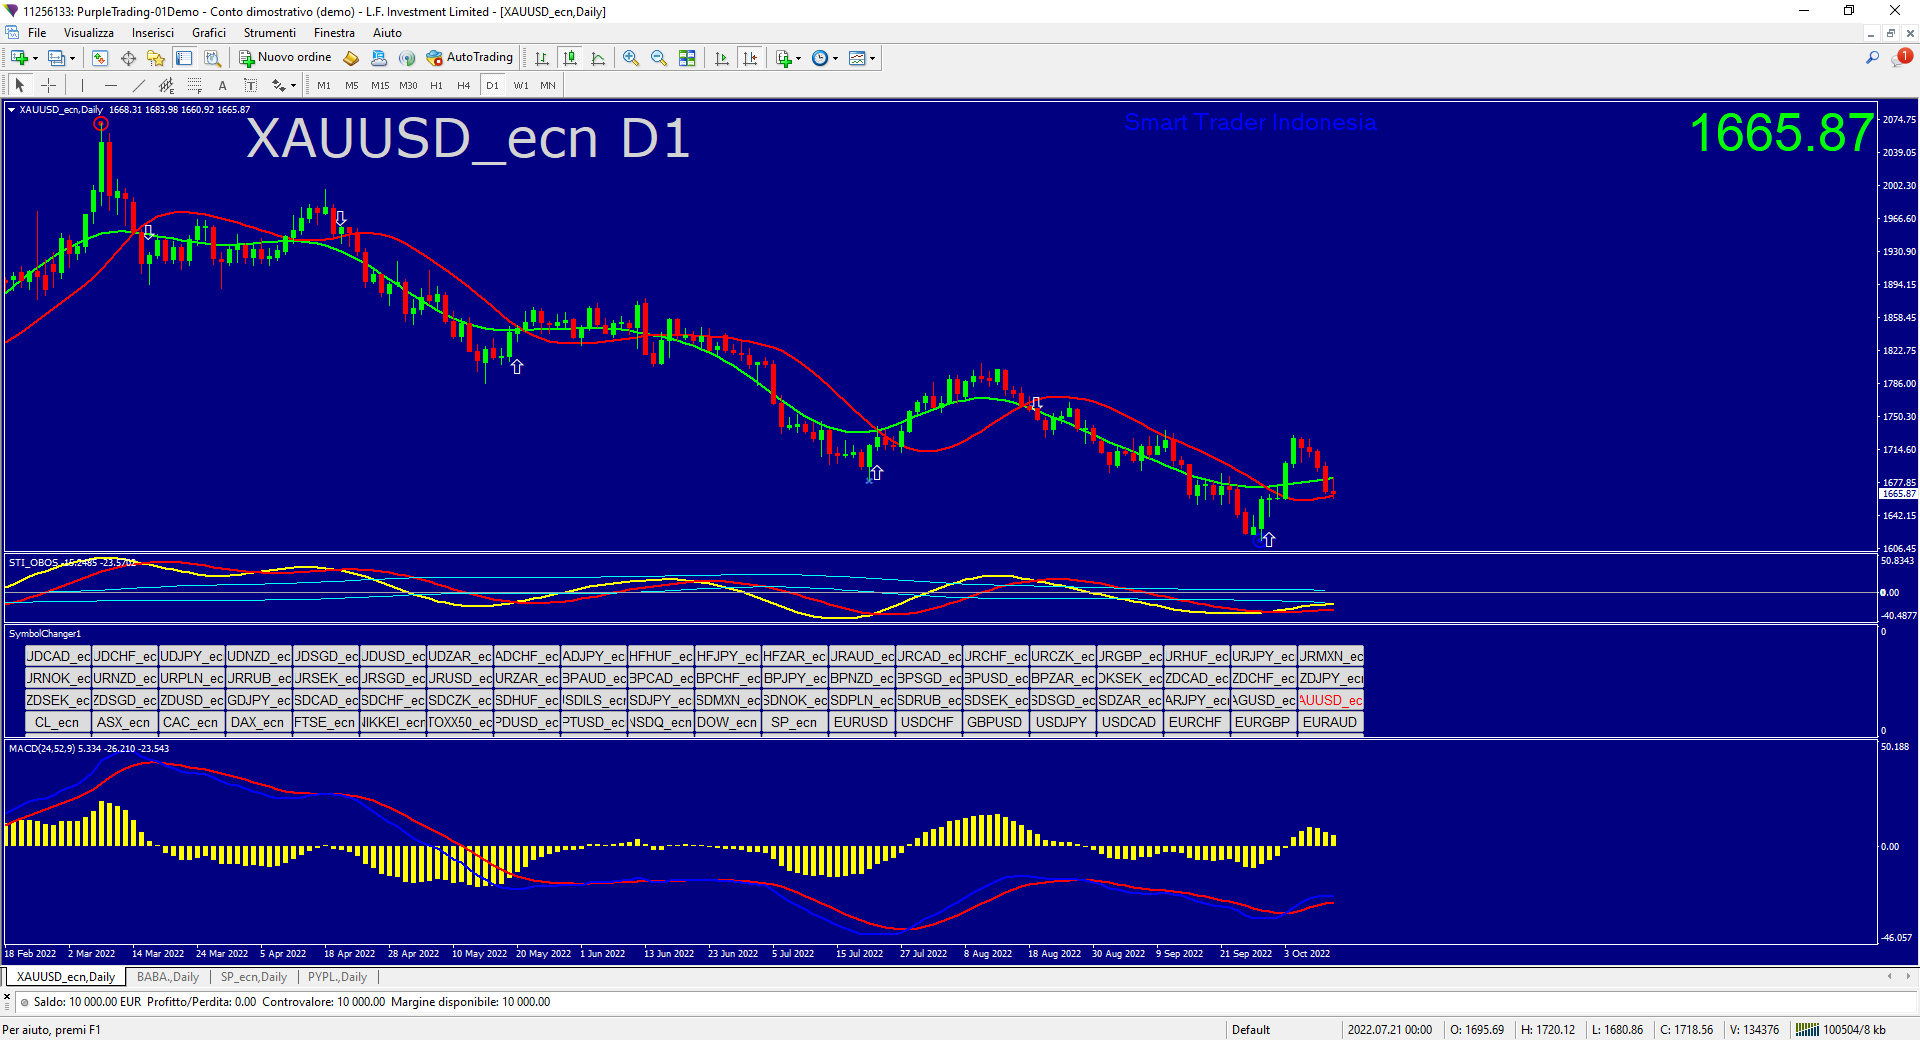Open the Visualizza menu

89,33
